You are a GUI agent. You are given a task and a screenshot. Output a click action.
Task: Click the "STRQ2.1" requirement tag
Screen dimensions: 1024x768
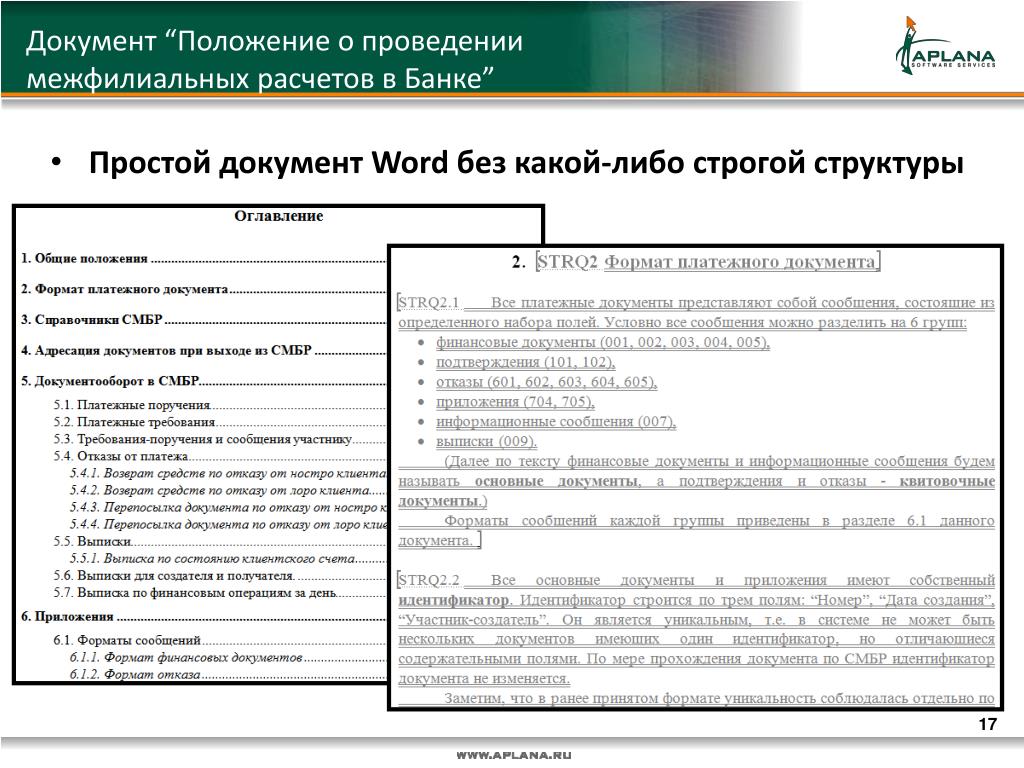point(429,302)
